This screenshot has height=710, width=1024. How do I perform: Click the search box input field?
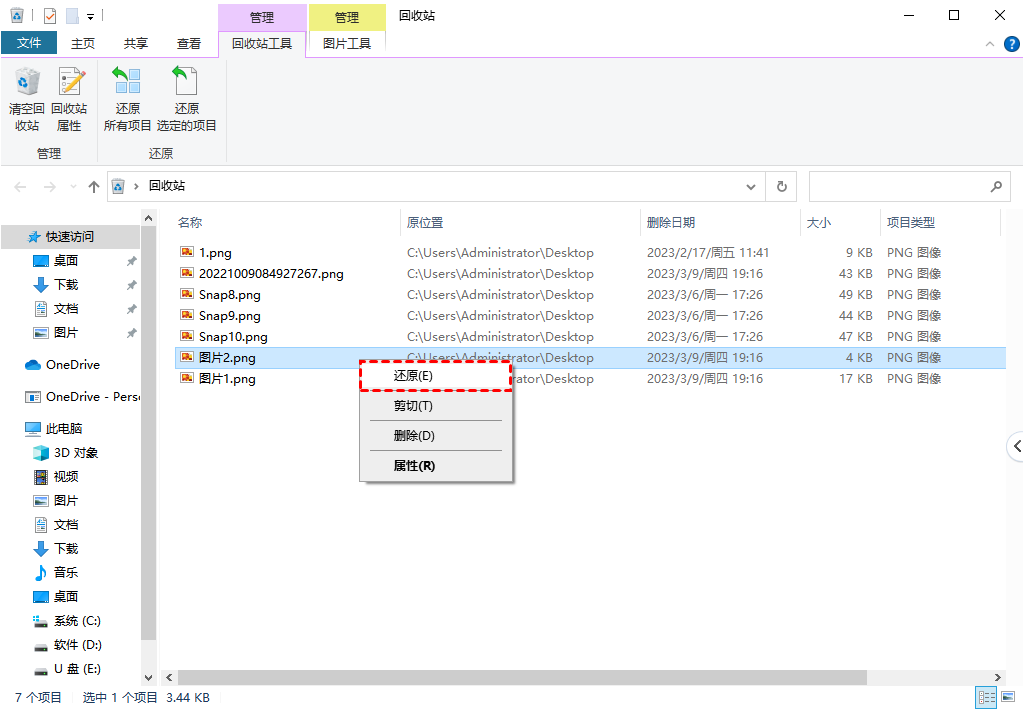click(x=896, y=186)
